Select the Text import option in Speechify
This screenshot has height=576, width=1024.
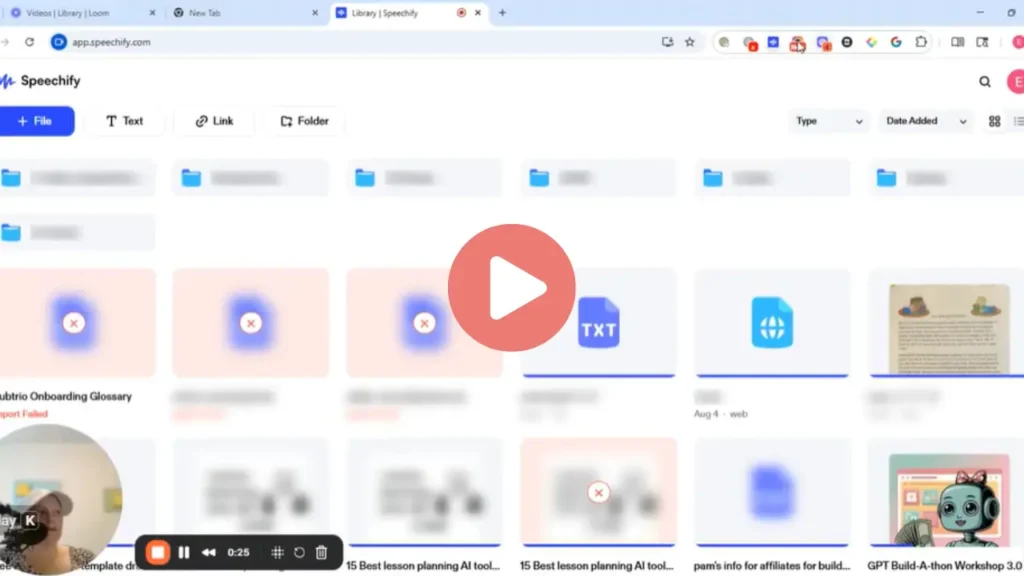(x=125, y=120)
